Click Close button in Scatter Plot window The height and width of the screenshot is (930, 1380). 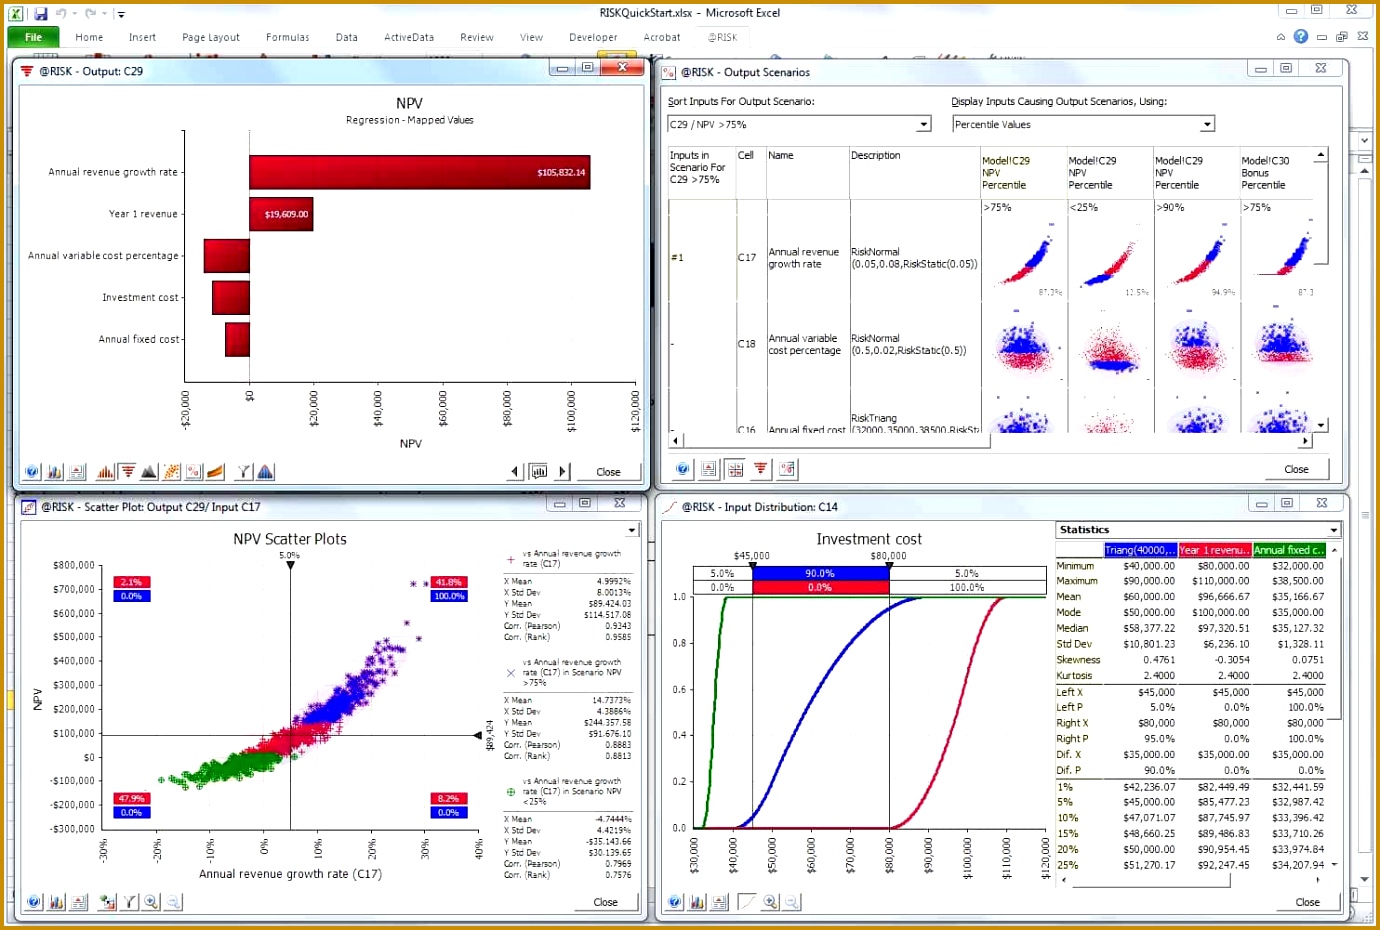pyautogui.click(x=605, y=902)
